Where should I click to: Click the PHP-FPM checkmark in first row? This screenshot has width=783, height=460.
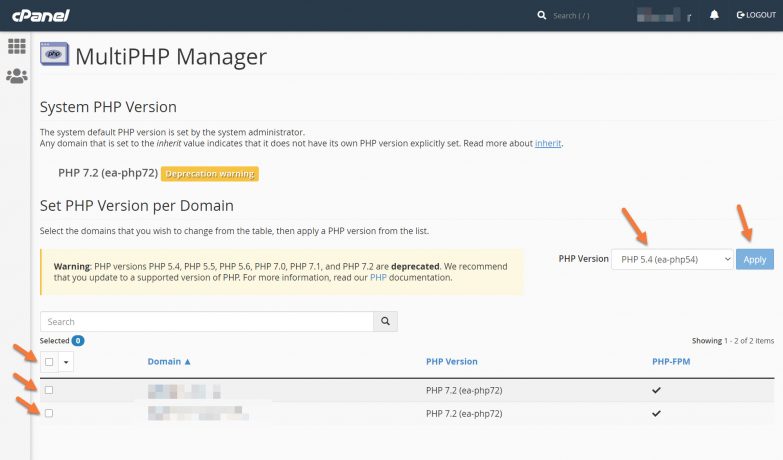(656, 390)
